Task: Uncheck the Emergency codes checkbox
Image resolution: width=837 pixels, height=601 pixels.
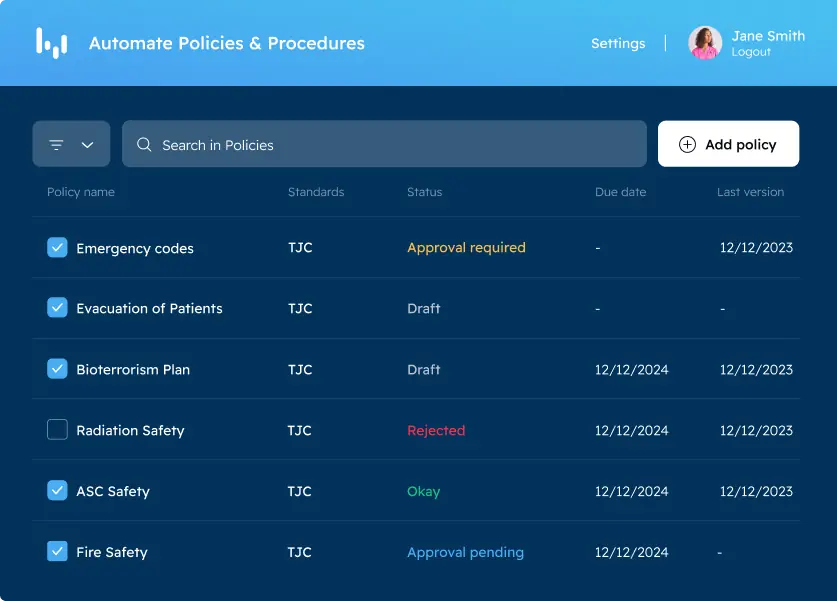Action: click(57, 247)
